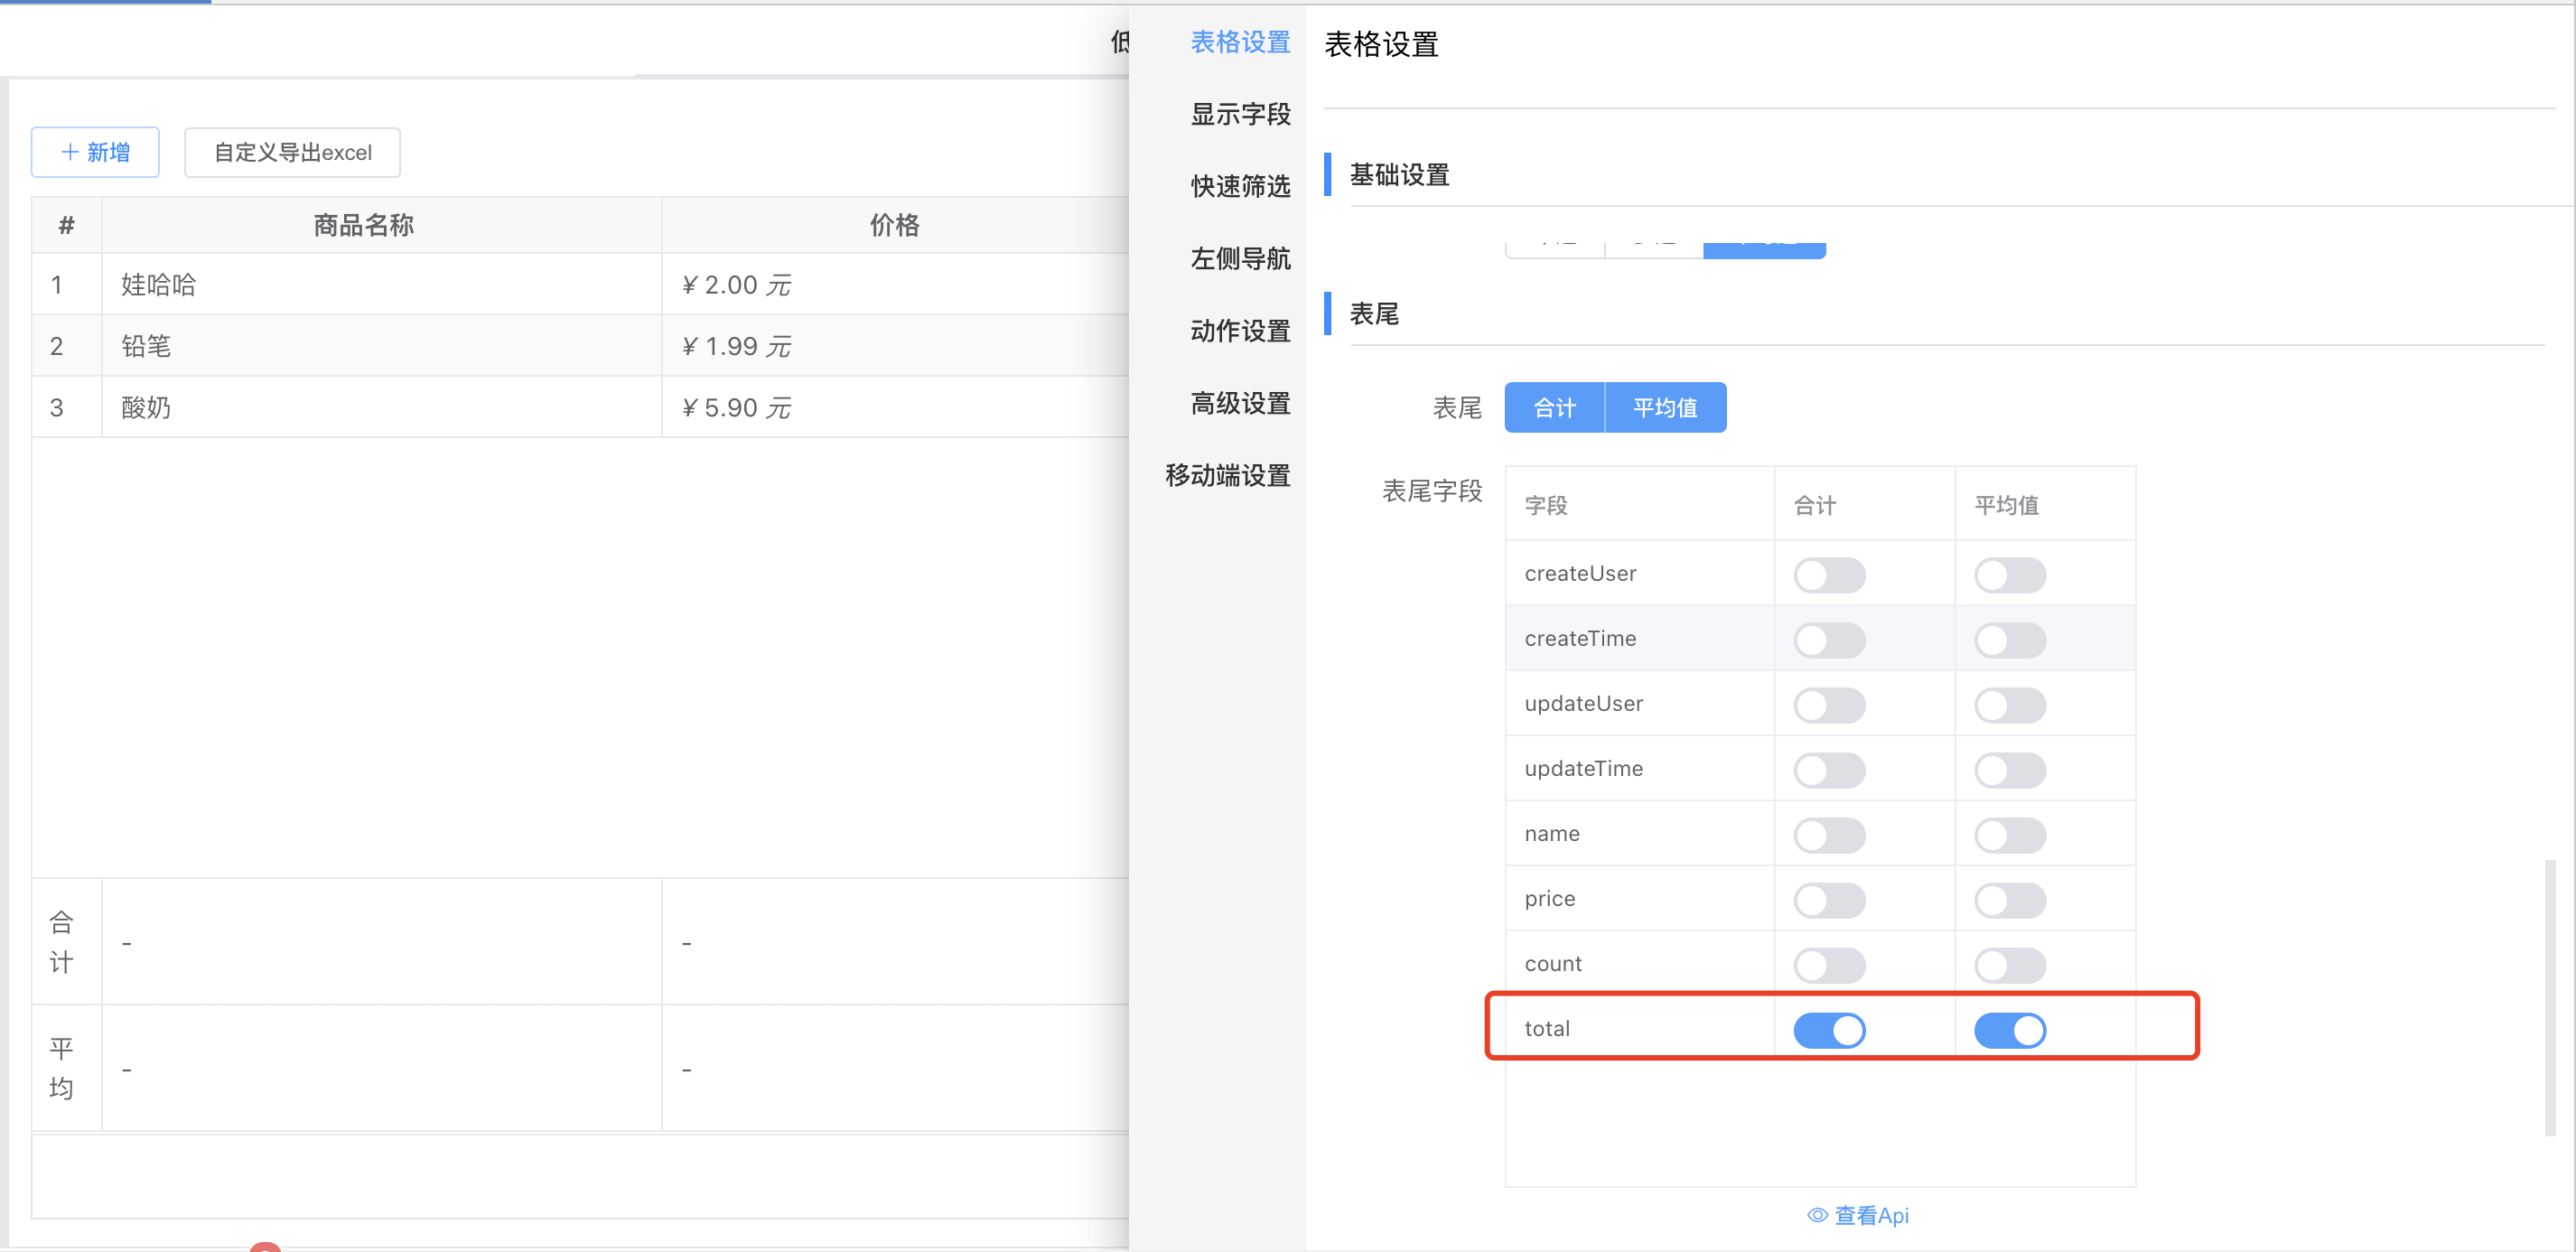Image resolution: width=2576 pixels, height=1252 pixels.
Task: Click the plus icon on 新增 button
Action: pyautogui.click(x=70, y=152)
